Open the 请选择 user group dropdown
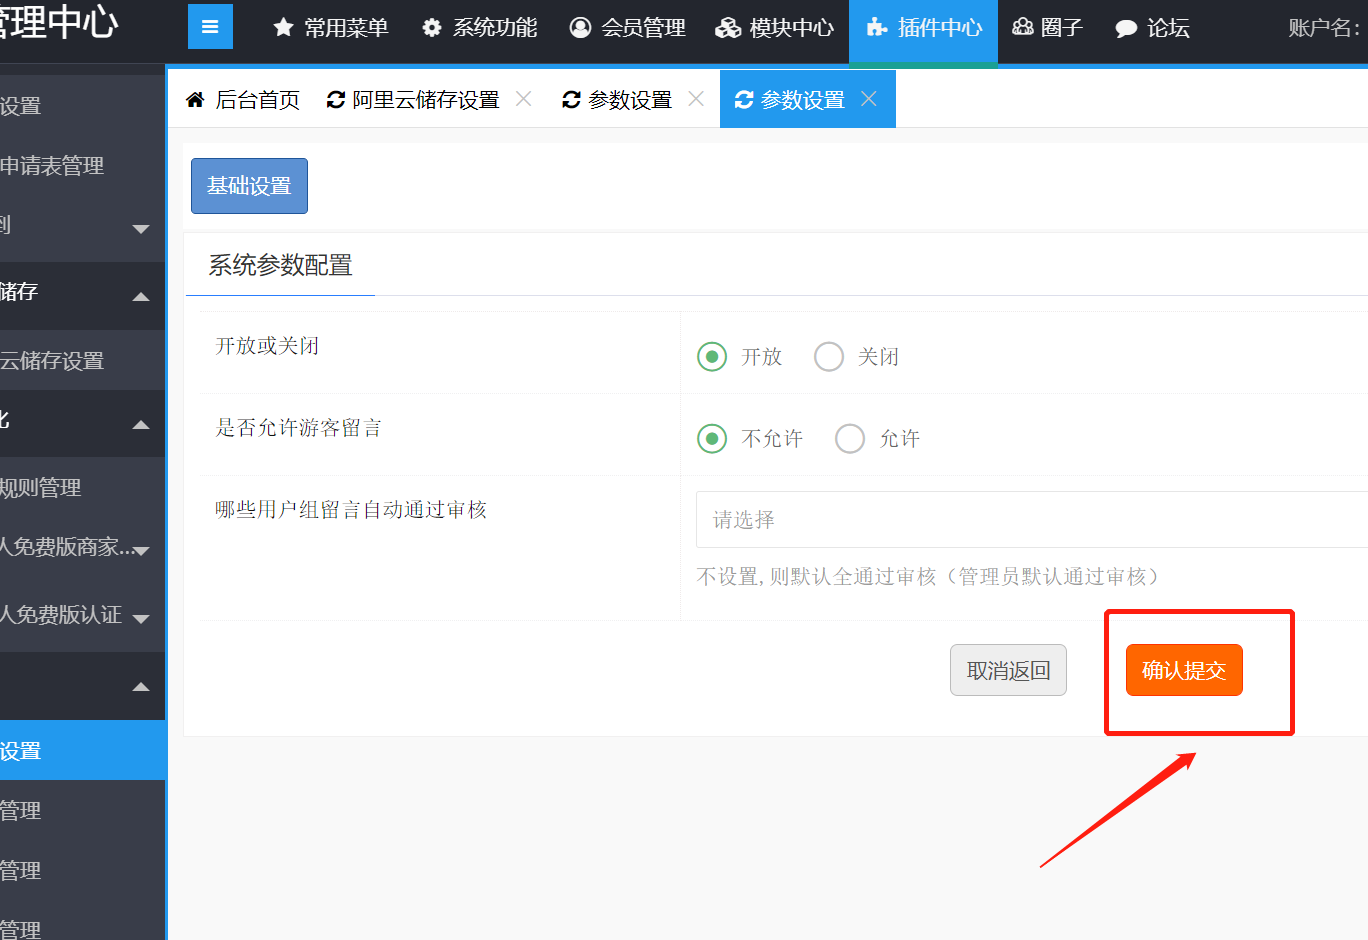 1030,520
